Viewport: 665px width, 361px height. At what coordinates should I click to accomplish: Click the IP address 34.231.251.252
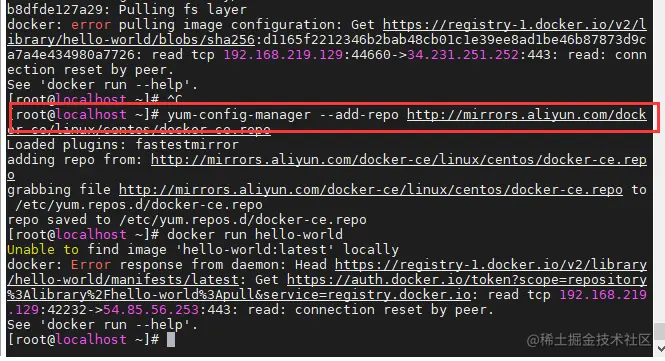click(463, 55)
